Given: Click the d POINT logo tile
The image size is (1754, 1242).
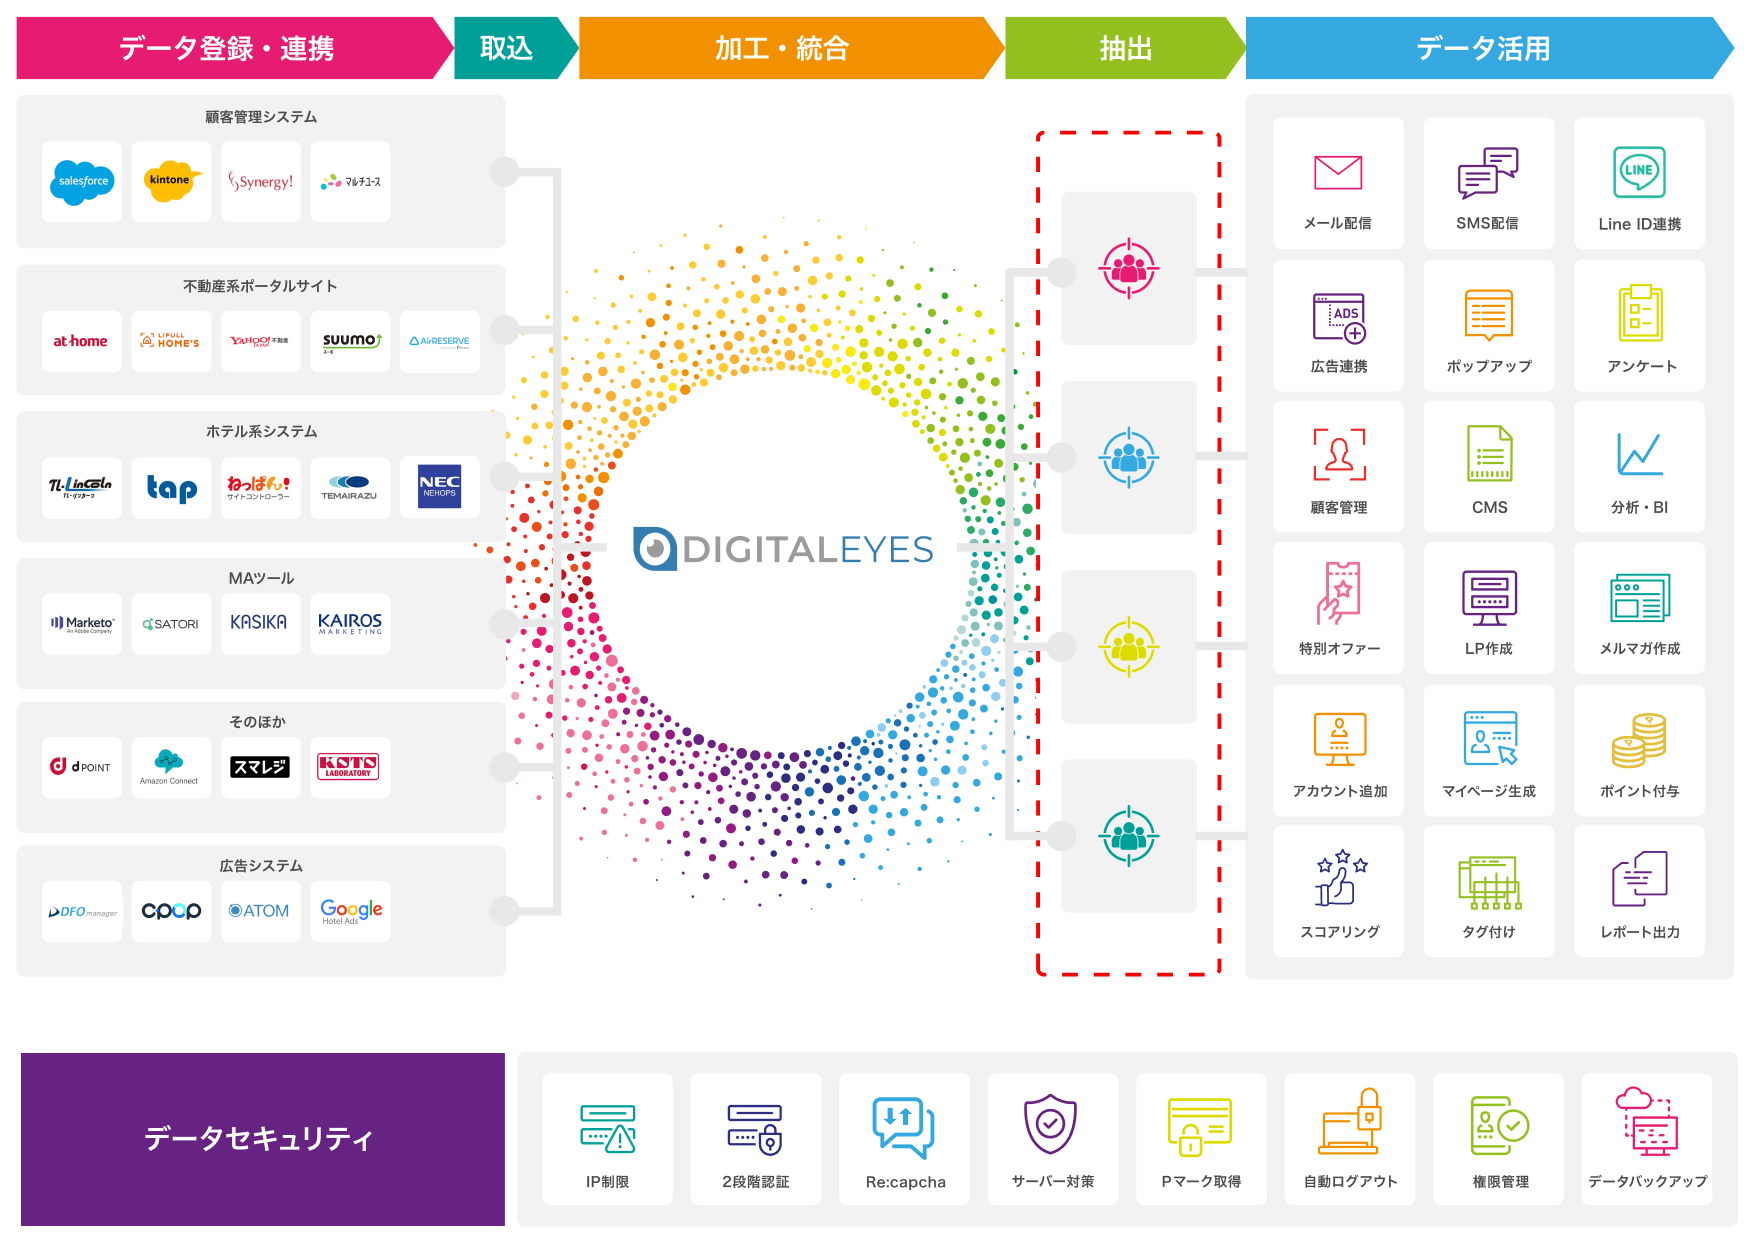Looking at the screenshot, I should [x=82, y=767].
